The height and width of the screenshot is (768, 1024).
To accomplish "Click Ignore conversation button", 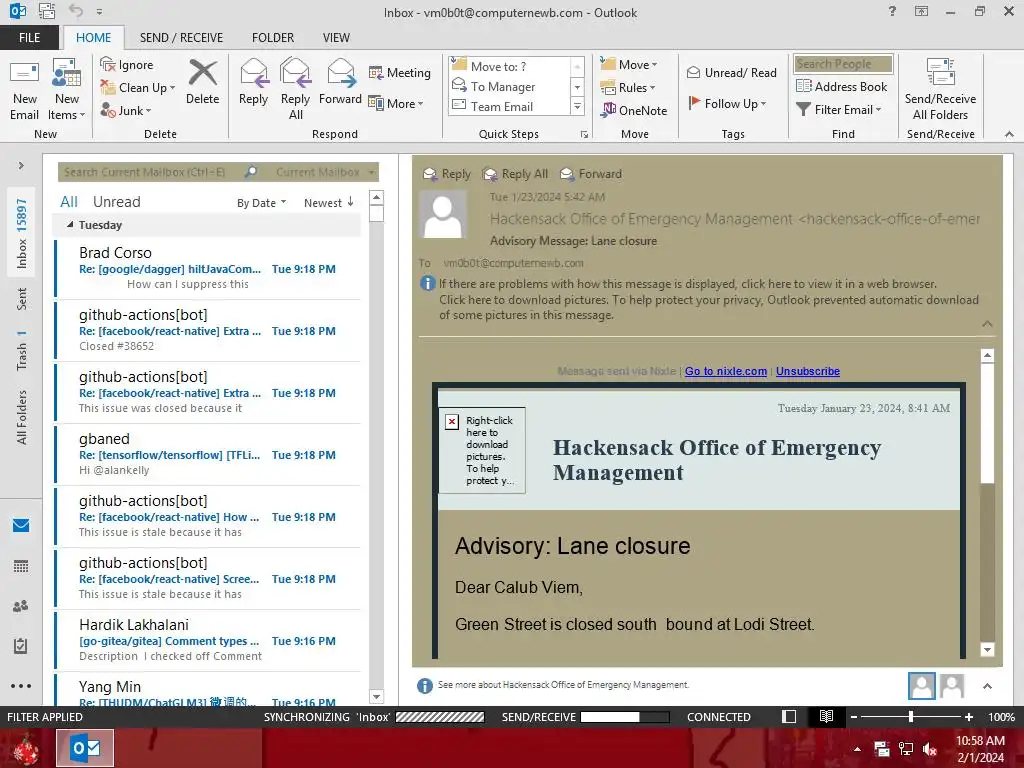I will click(x=127, y=65).
